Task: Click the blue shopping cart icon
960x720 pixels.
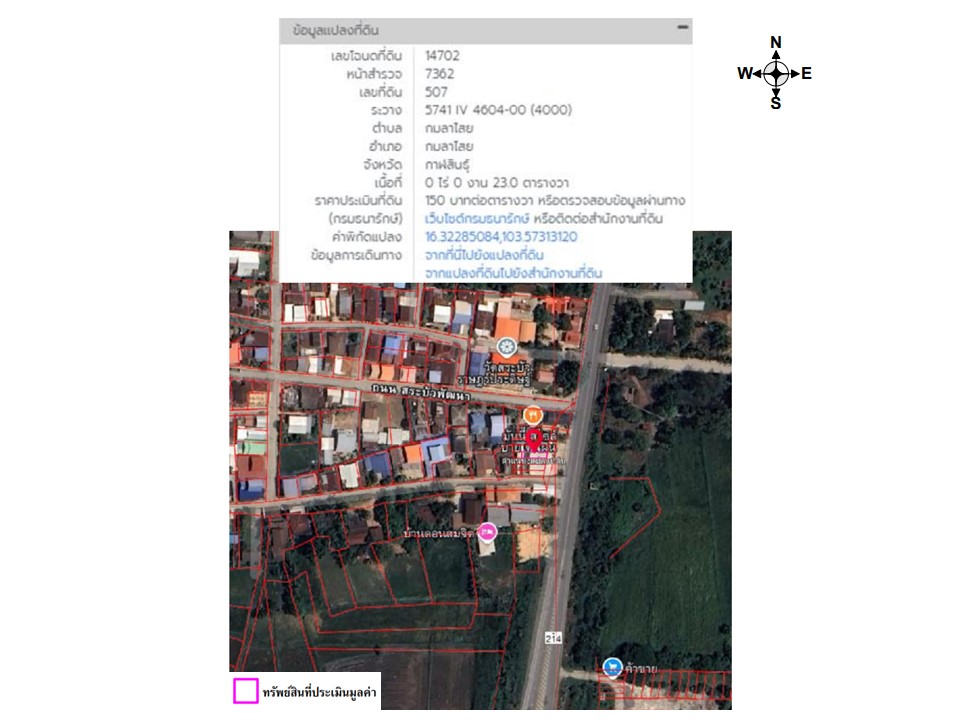Action: coord(612,666)
